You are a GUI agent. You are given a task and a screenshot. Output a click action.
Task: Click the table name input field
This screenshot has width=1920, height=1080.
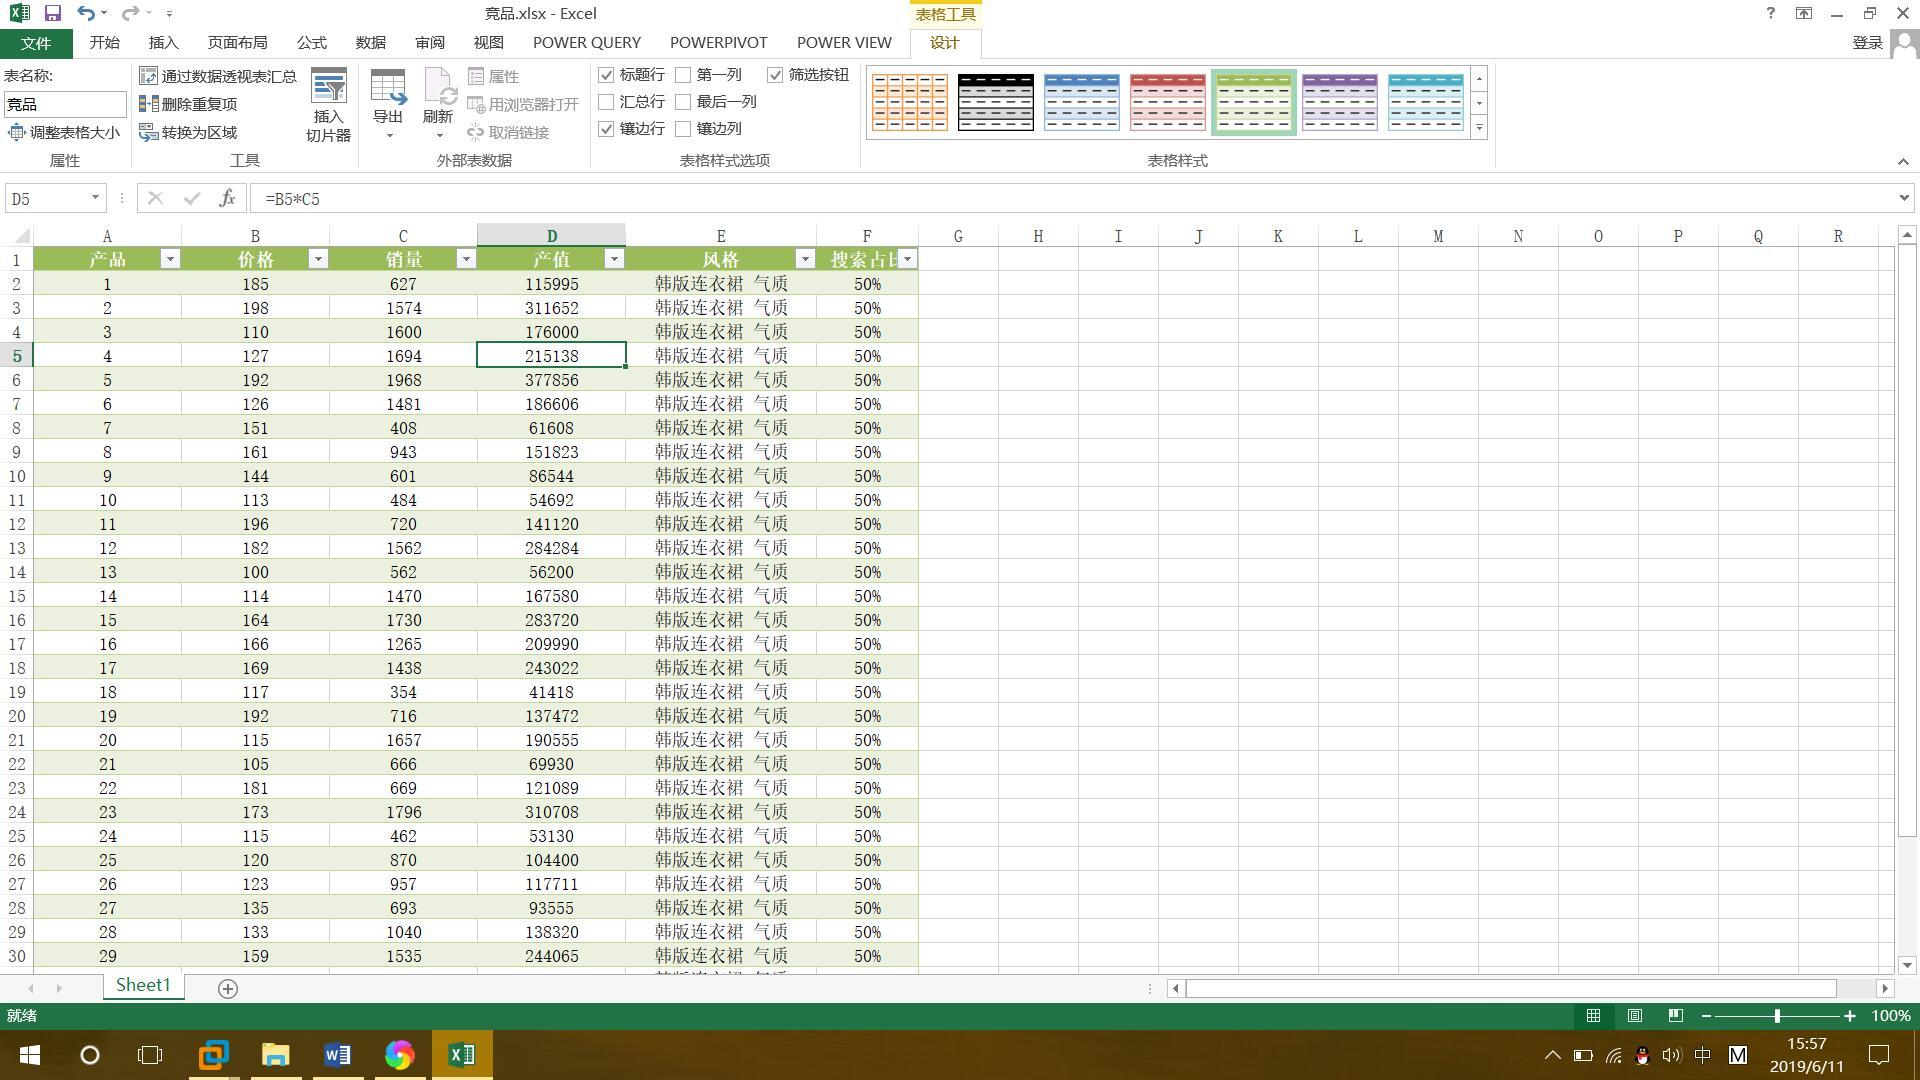pyautogui.click(x=65, y=104)
